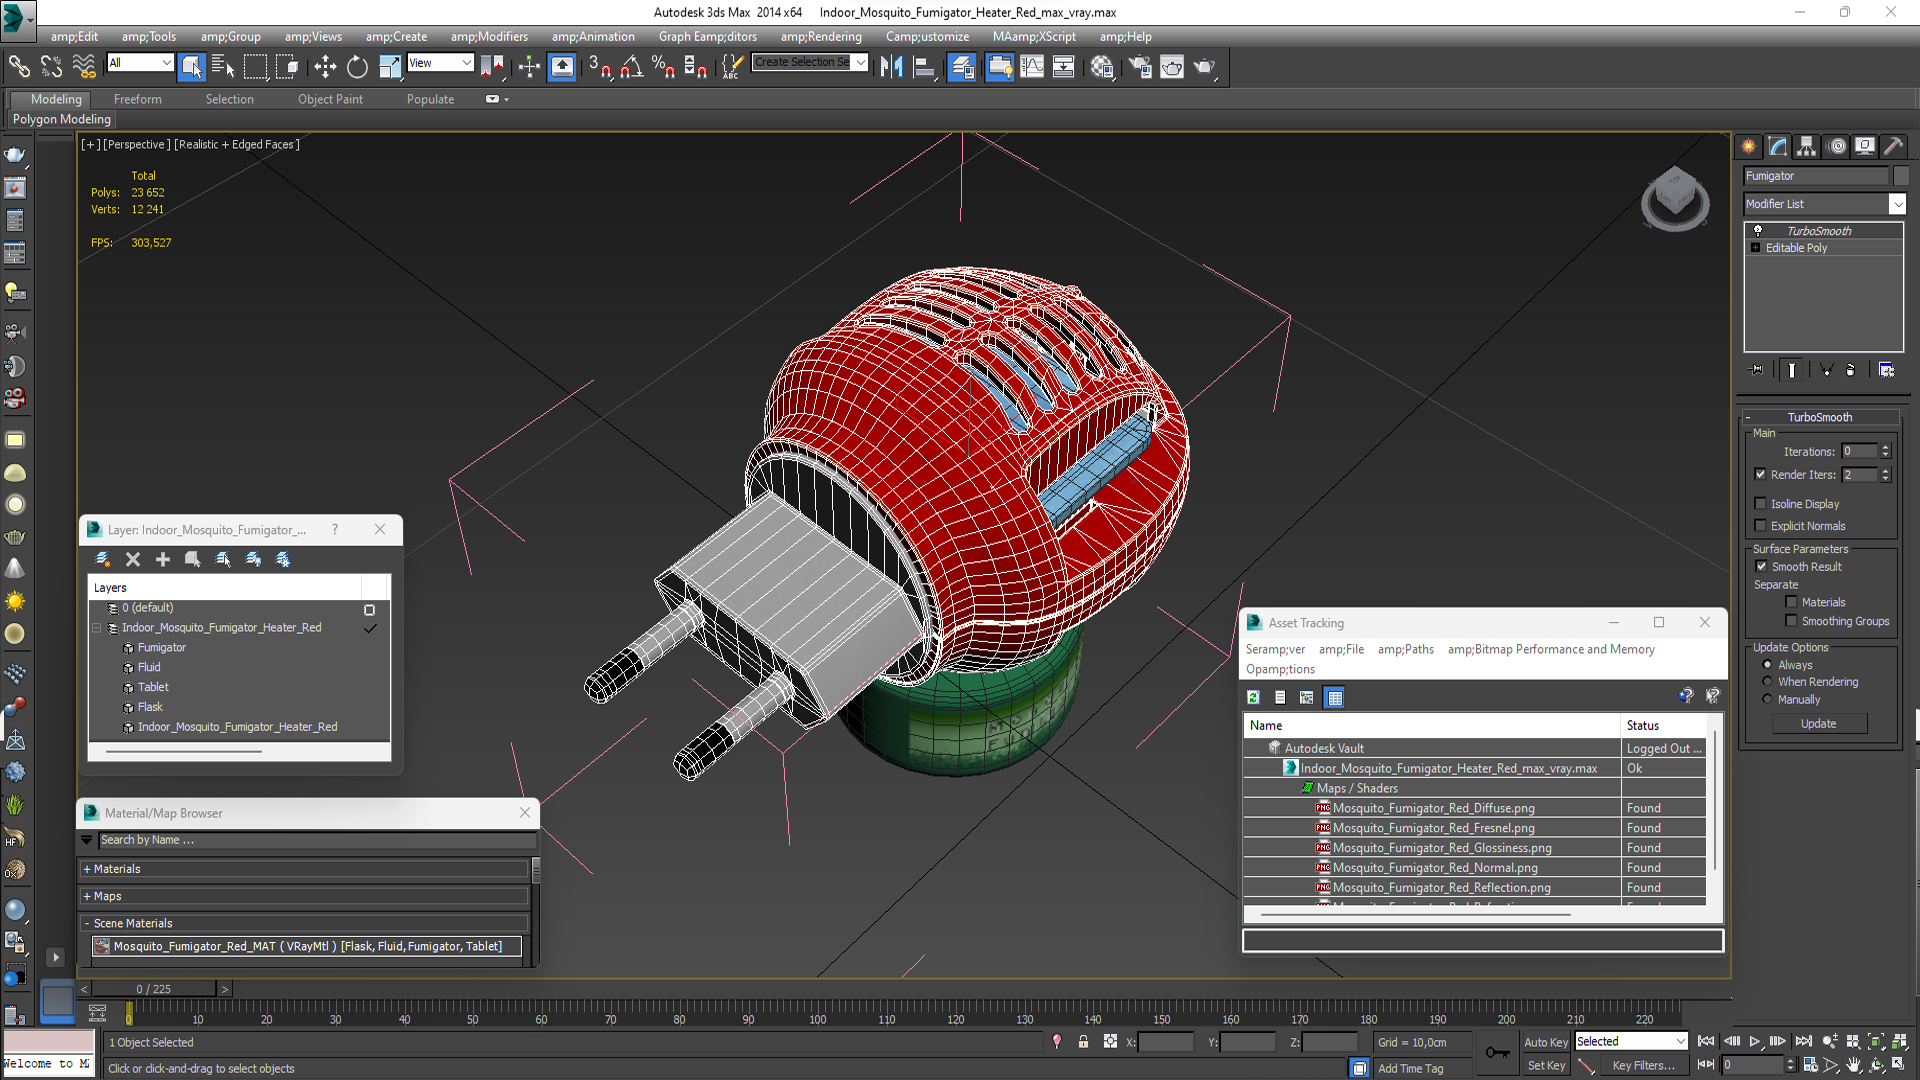Click the Unlink Selection icon
The height and width of the screenshot is (1080, 1920).
coord(51,66)
